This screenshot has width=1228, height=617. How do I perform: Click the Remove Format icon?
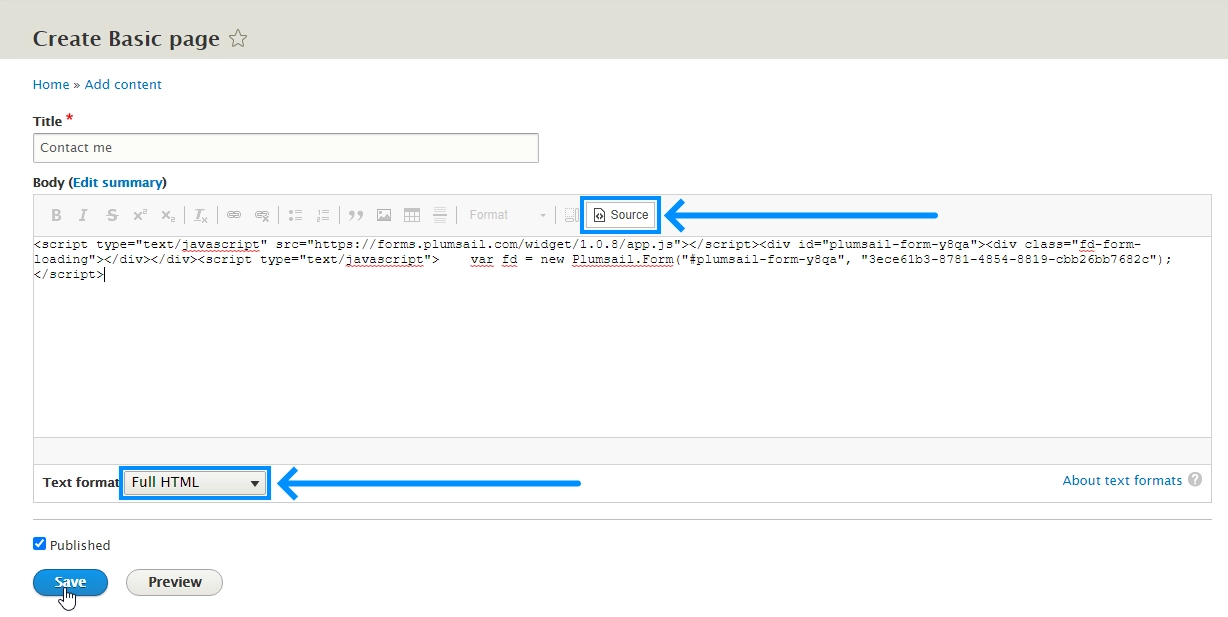pyautogui.click(x=201, y=215)
